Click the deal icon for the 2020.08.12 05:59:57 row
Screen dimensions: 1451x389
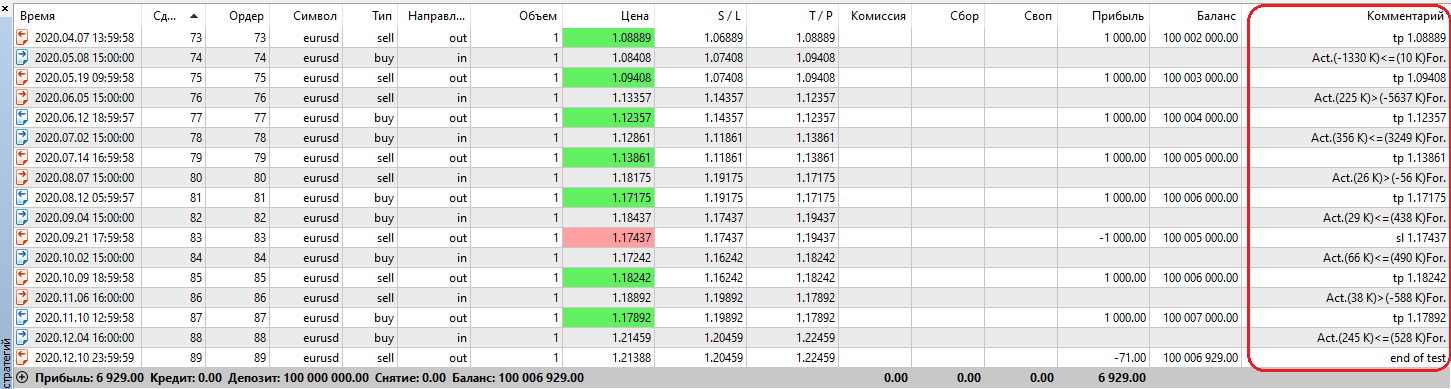23,197
